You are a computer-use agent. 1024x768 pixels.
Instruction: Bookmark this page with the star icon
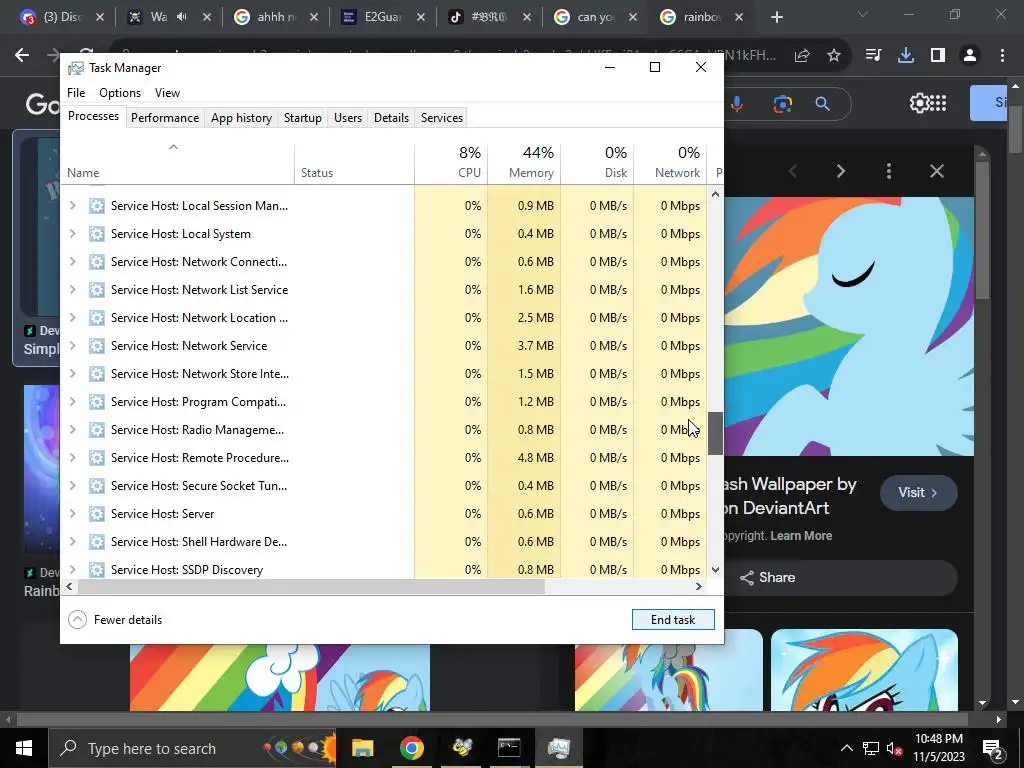[x=833, y=56]
